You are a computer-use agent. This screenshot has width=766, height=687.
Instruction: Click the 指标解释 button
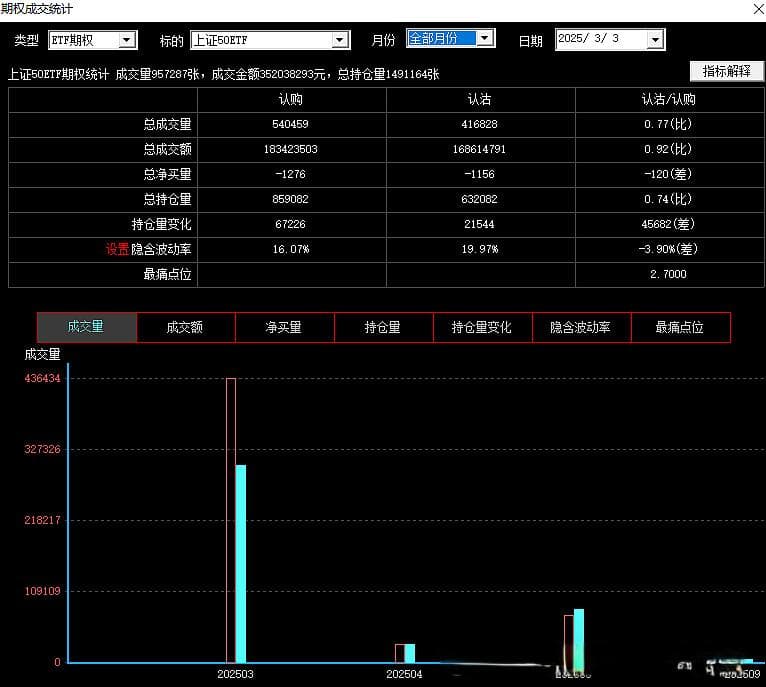(726, 71)
